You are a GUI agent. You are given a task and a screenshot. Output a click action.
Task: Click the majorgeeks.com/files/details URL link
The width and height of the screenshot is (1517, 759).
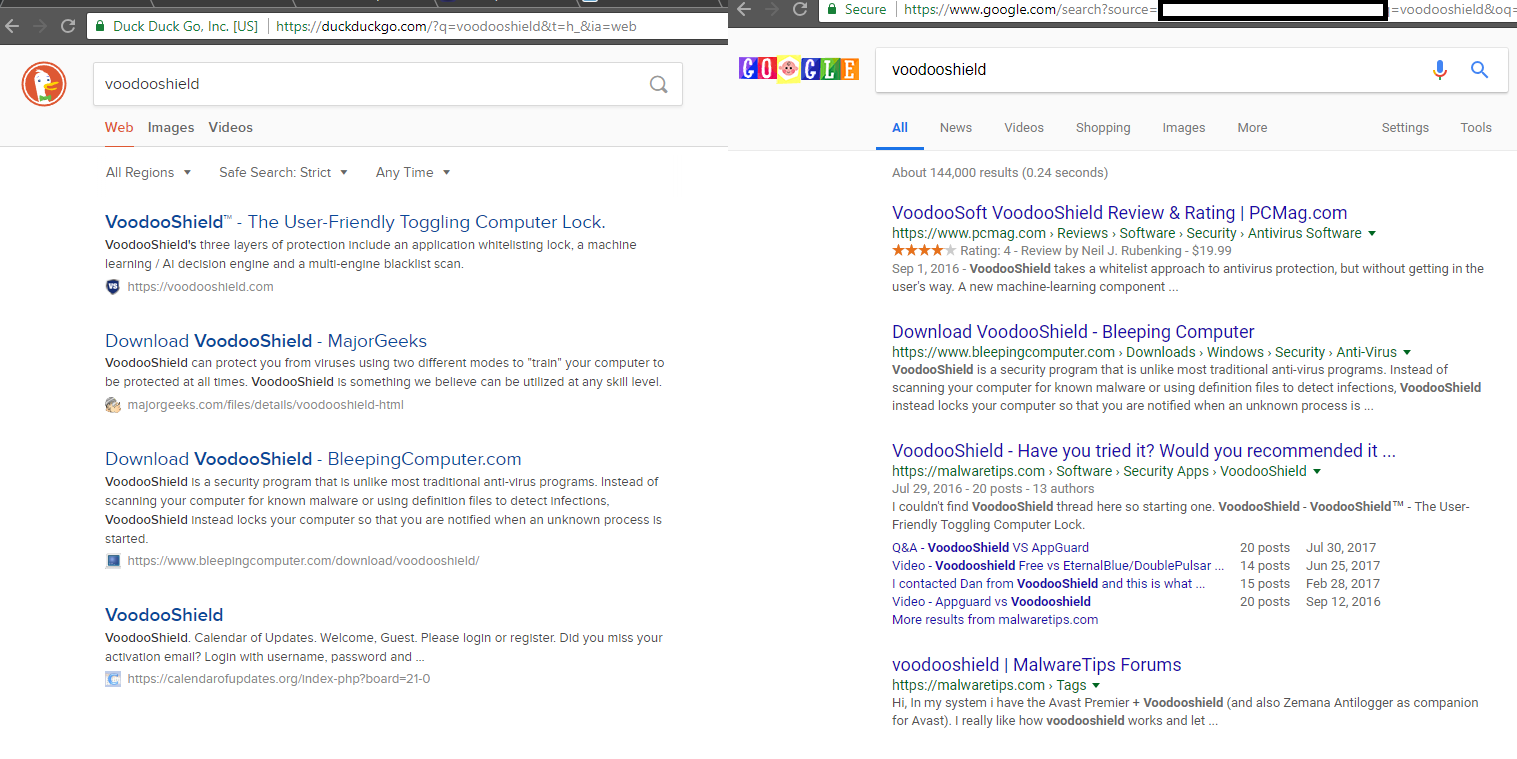tap(266, 405)
